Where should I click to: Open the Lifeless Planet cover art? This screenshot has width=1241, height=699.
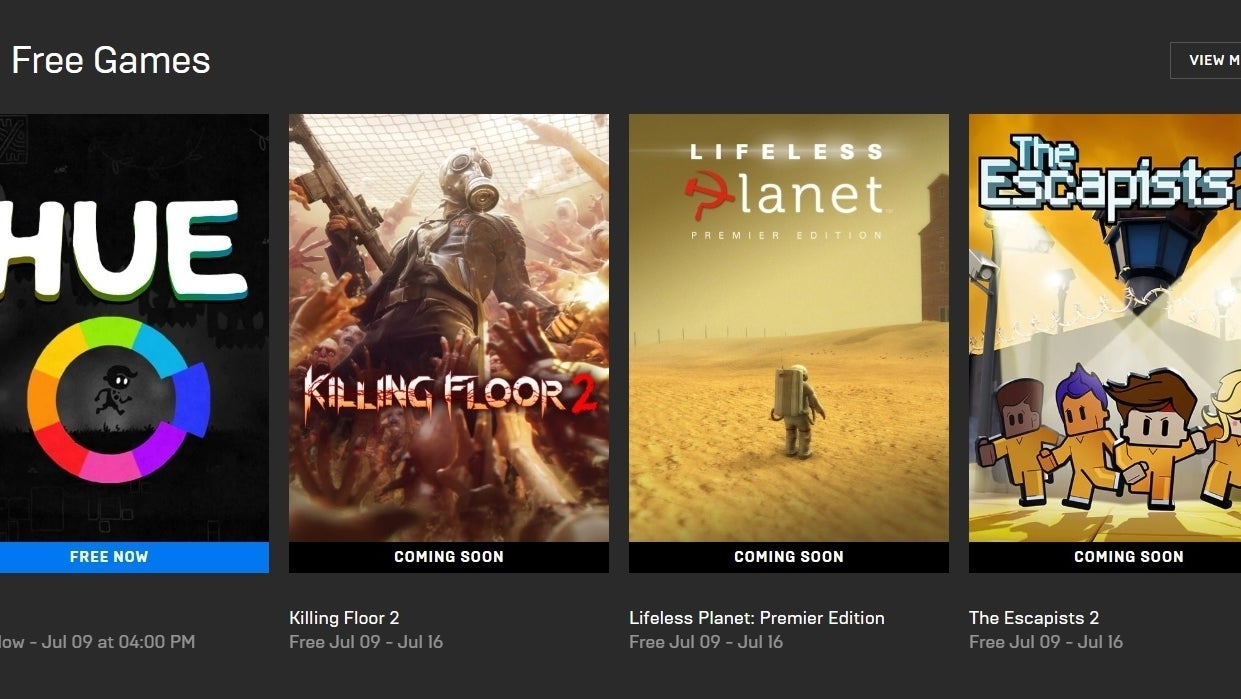click(789, 328)
